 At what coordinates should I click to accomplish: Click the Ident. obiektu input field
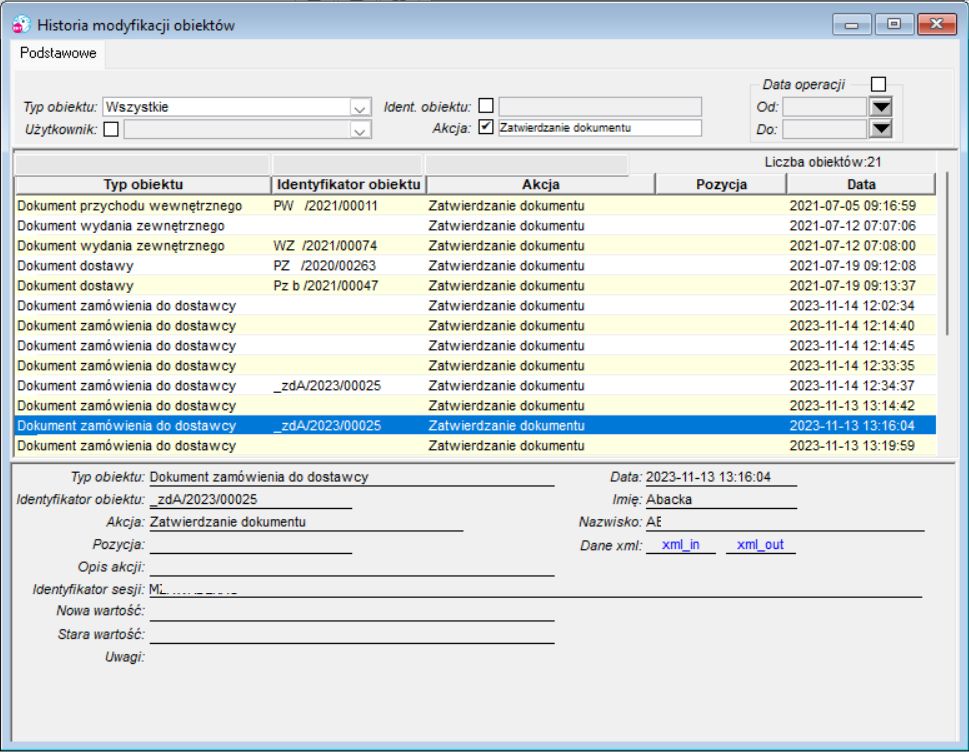tap(600, 106)
